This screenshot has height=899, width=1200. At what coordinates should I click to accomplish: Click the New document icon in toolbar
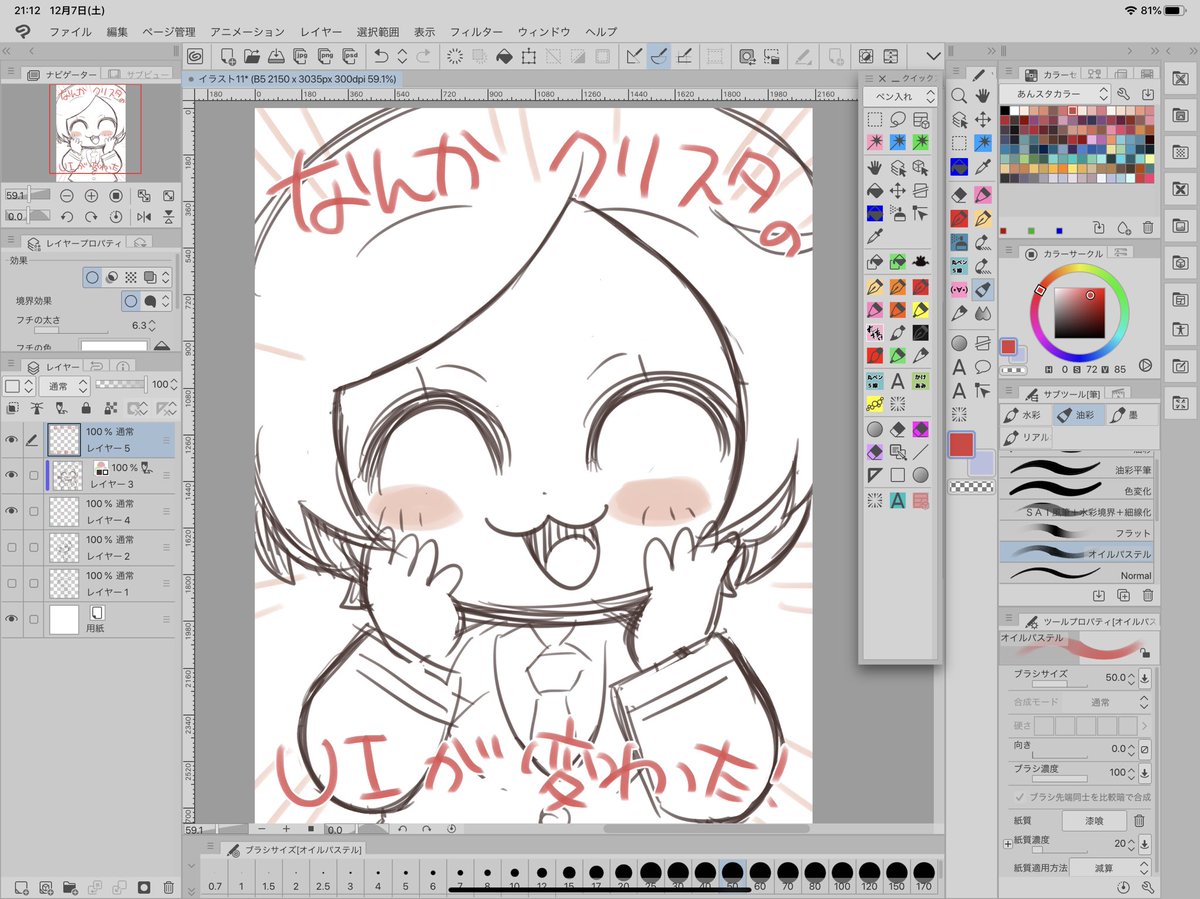[x=229, y=56]
